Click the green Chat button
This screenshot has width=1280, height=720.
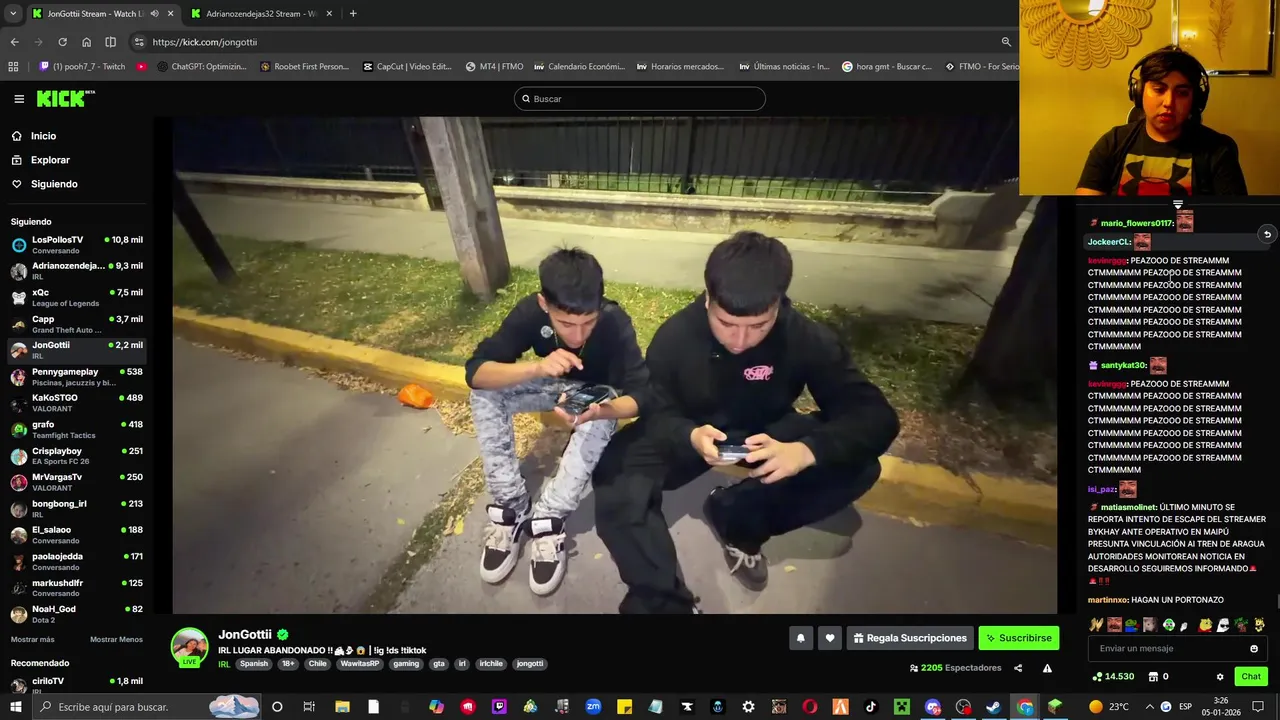point(1251,677)
